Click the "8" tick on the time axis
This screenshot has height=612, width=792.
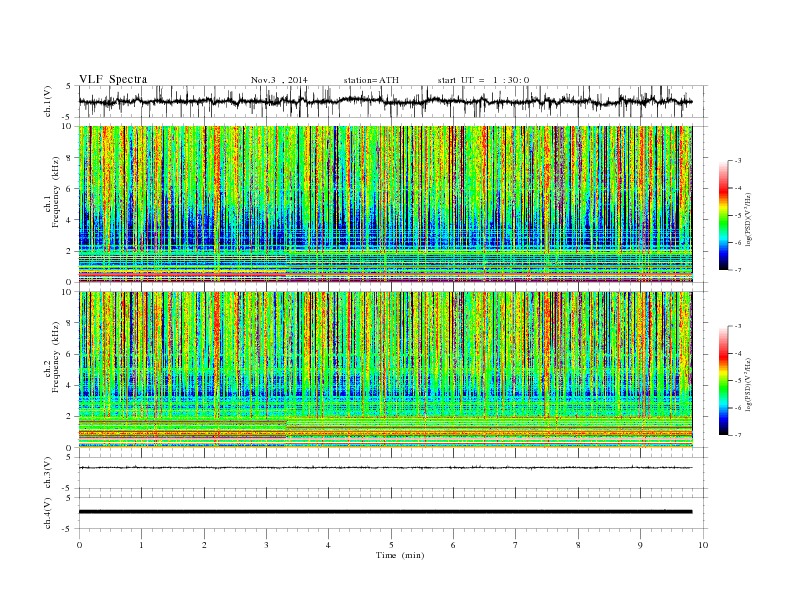pyautogui.click(x=578, y=545)
